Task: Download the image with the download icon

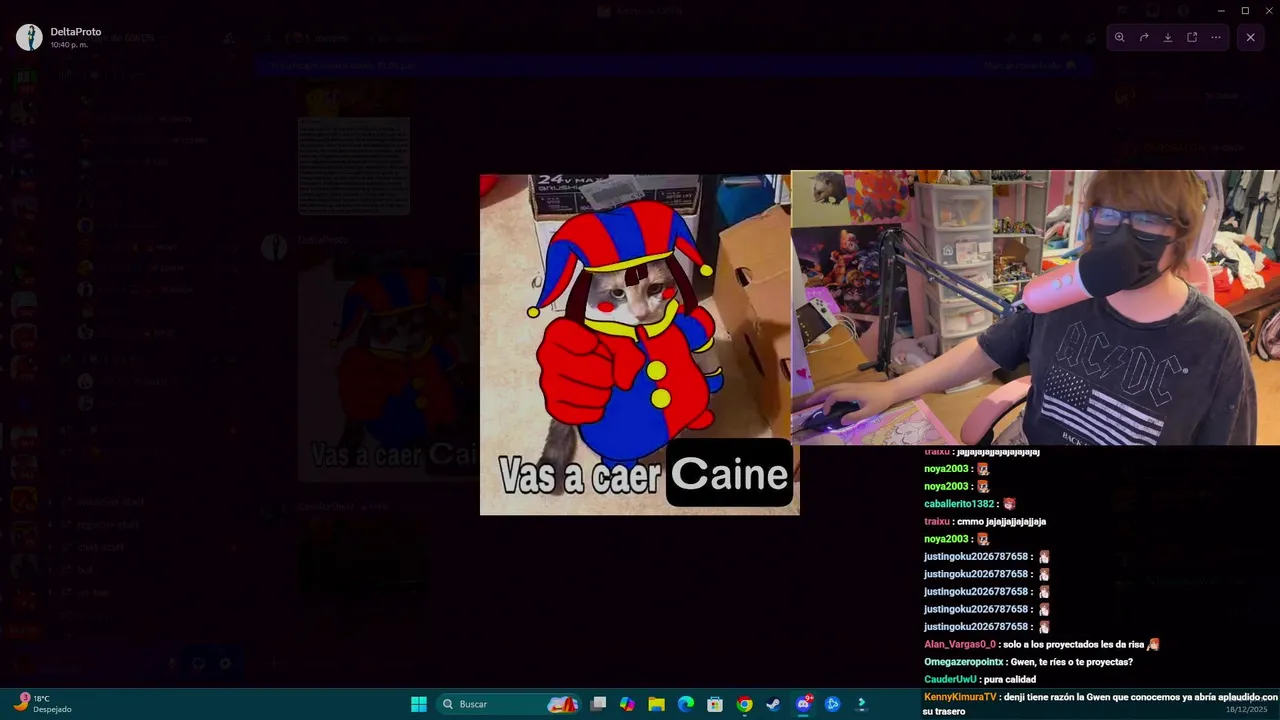Action: [x=1168, y=37]
